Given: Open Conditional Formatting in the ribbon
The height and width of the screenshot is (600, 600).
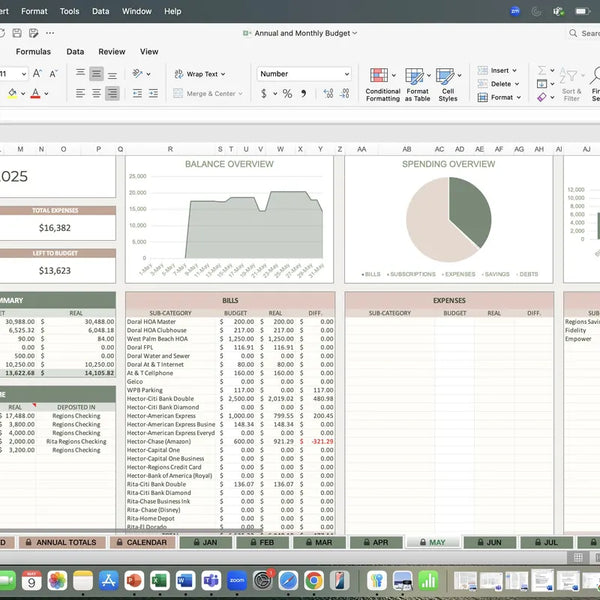Looking at the screenshot, I should 382,82.
